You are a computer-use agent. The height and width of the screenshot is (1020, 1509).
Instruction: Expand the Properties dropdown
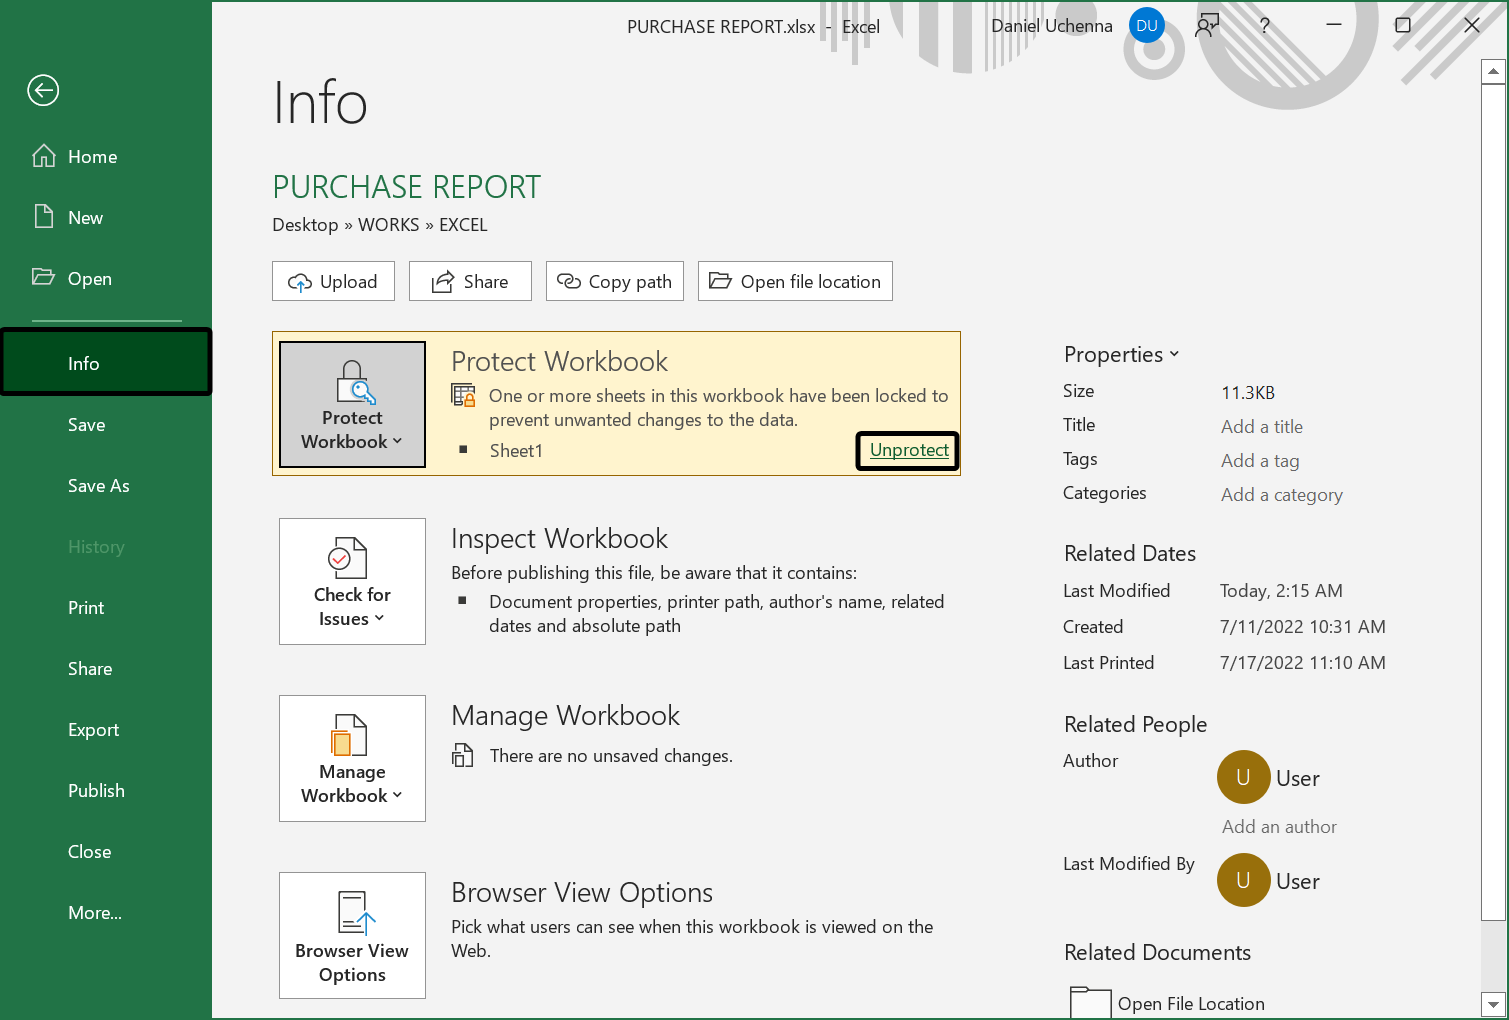click(1174, 354)
